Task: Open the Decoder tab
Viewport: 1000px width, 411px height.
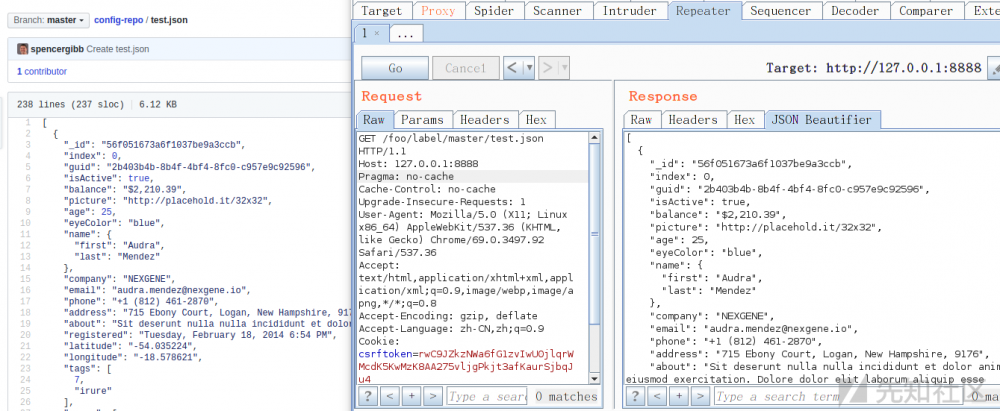Action: point(855,10)
